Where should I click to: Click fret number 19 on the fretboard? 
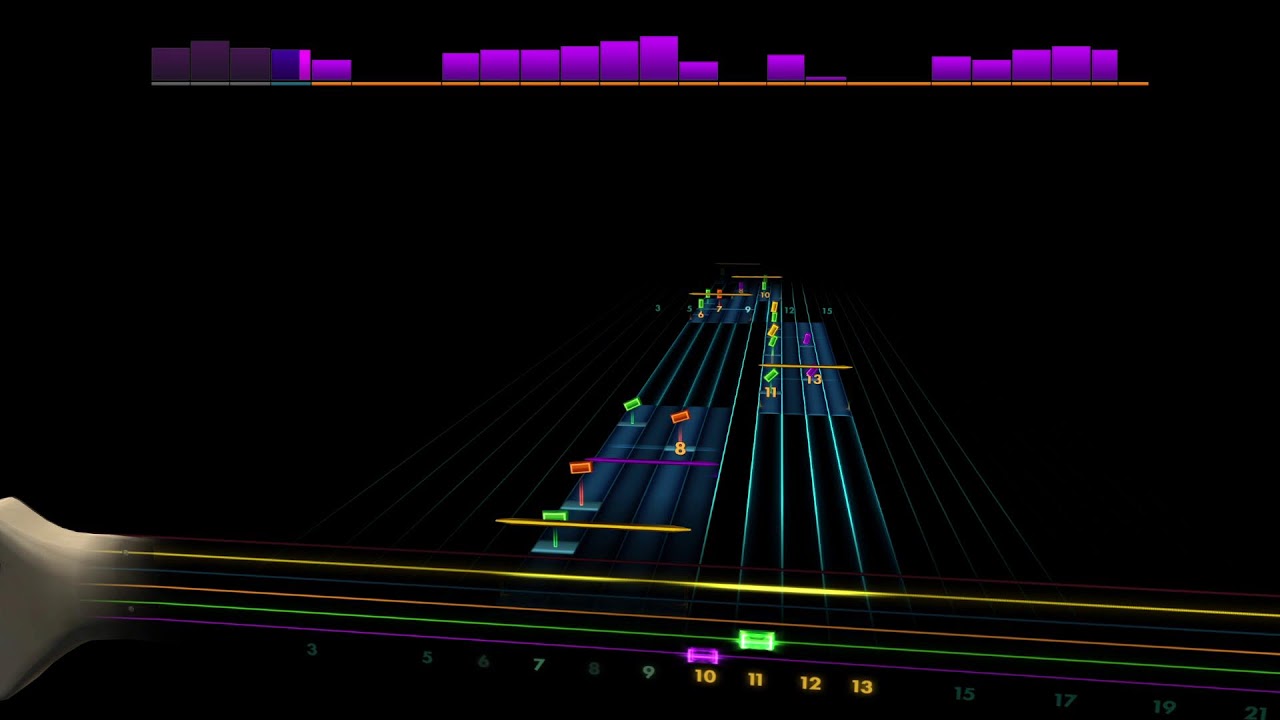click(x=1164, y=707)
